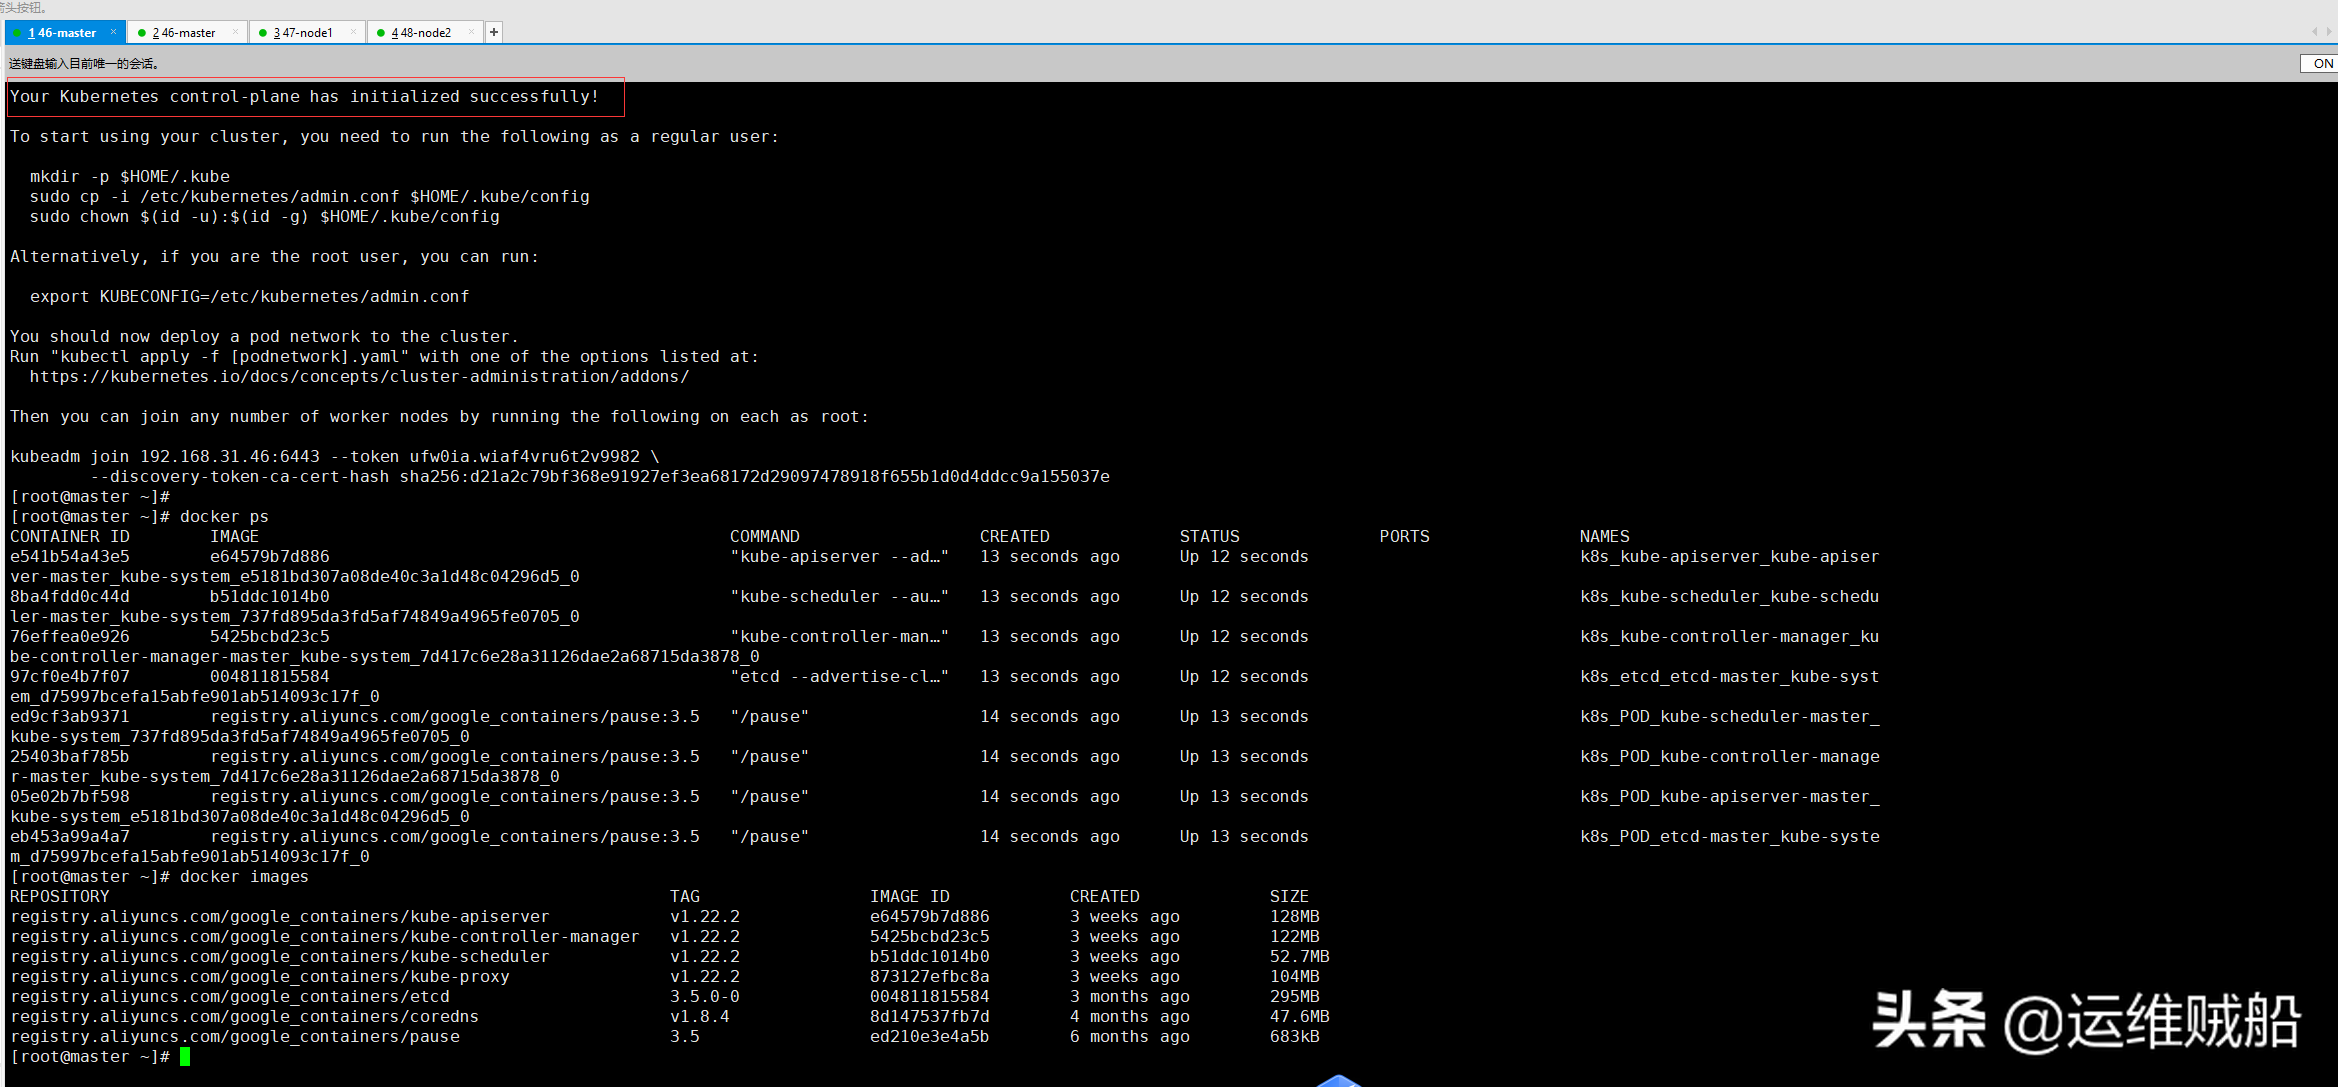The image size is (2338, 1087).
Task: Click the highlighted initialized successfully message
Action: 305,97
